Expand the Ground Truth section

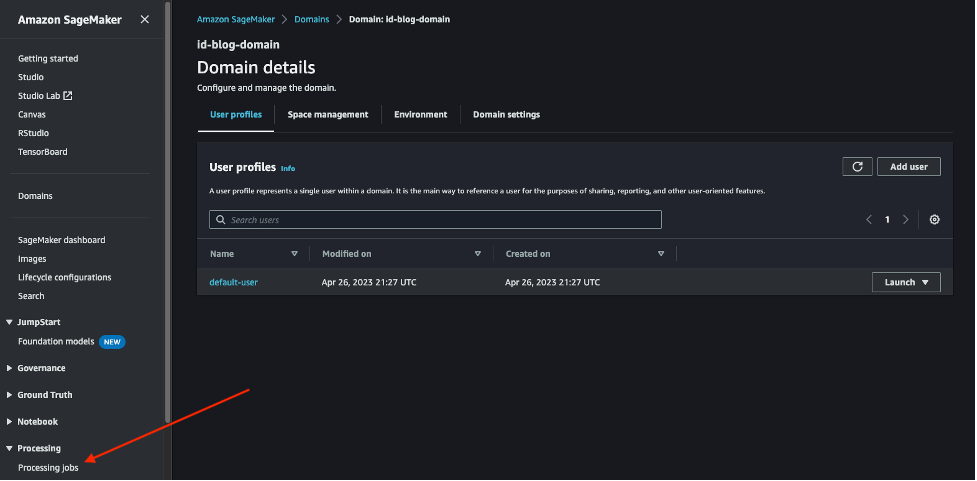pos(9,395)
